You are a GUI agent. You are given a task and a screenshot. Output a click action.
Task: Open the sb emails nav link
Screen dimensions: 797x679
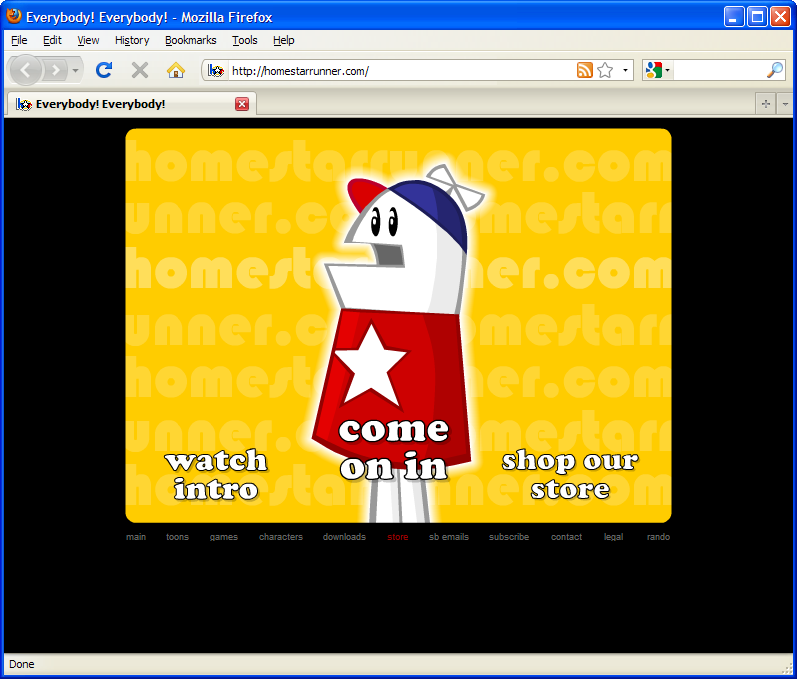449,537
